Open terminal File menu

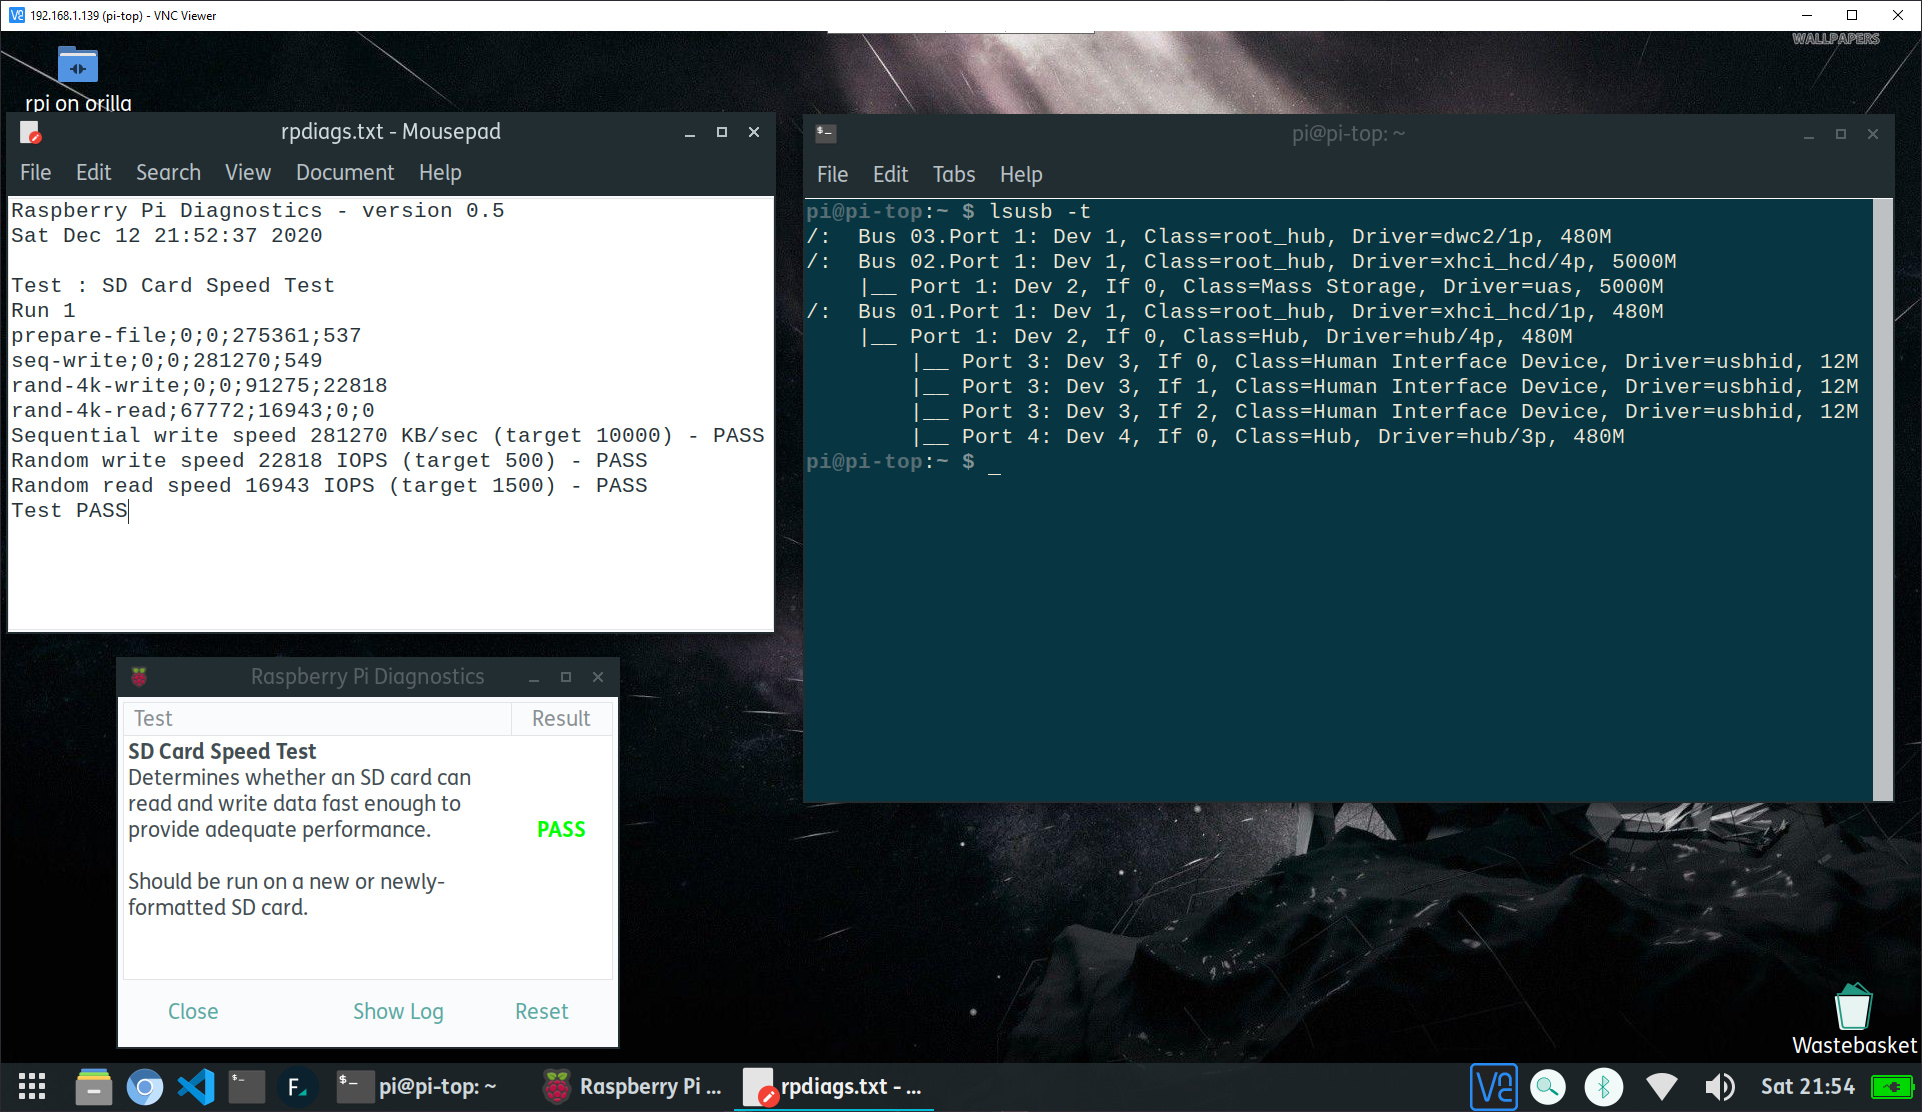pyautogui.click(x=832, y=175)
